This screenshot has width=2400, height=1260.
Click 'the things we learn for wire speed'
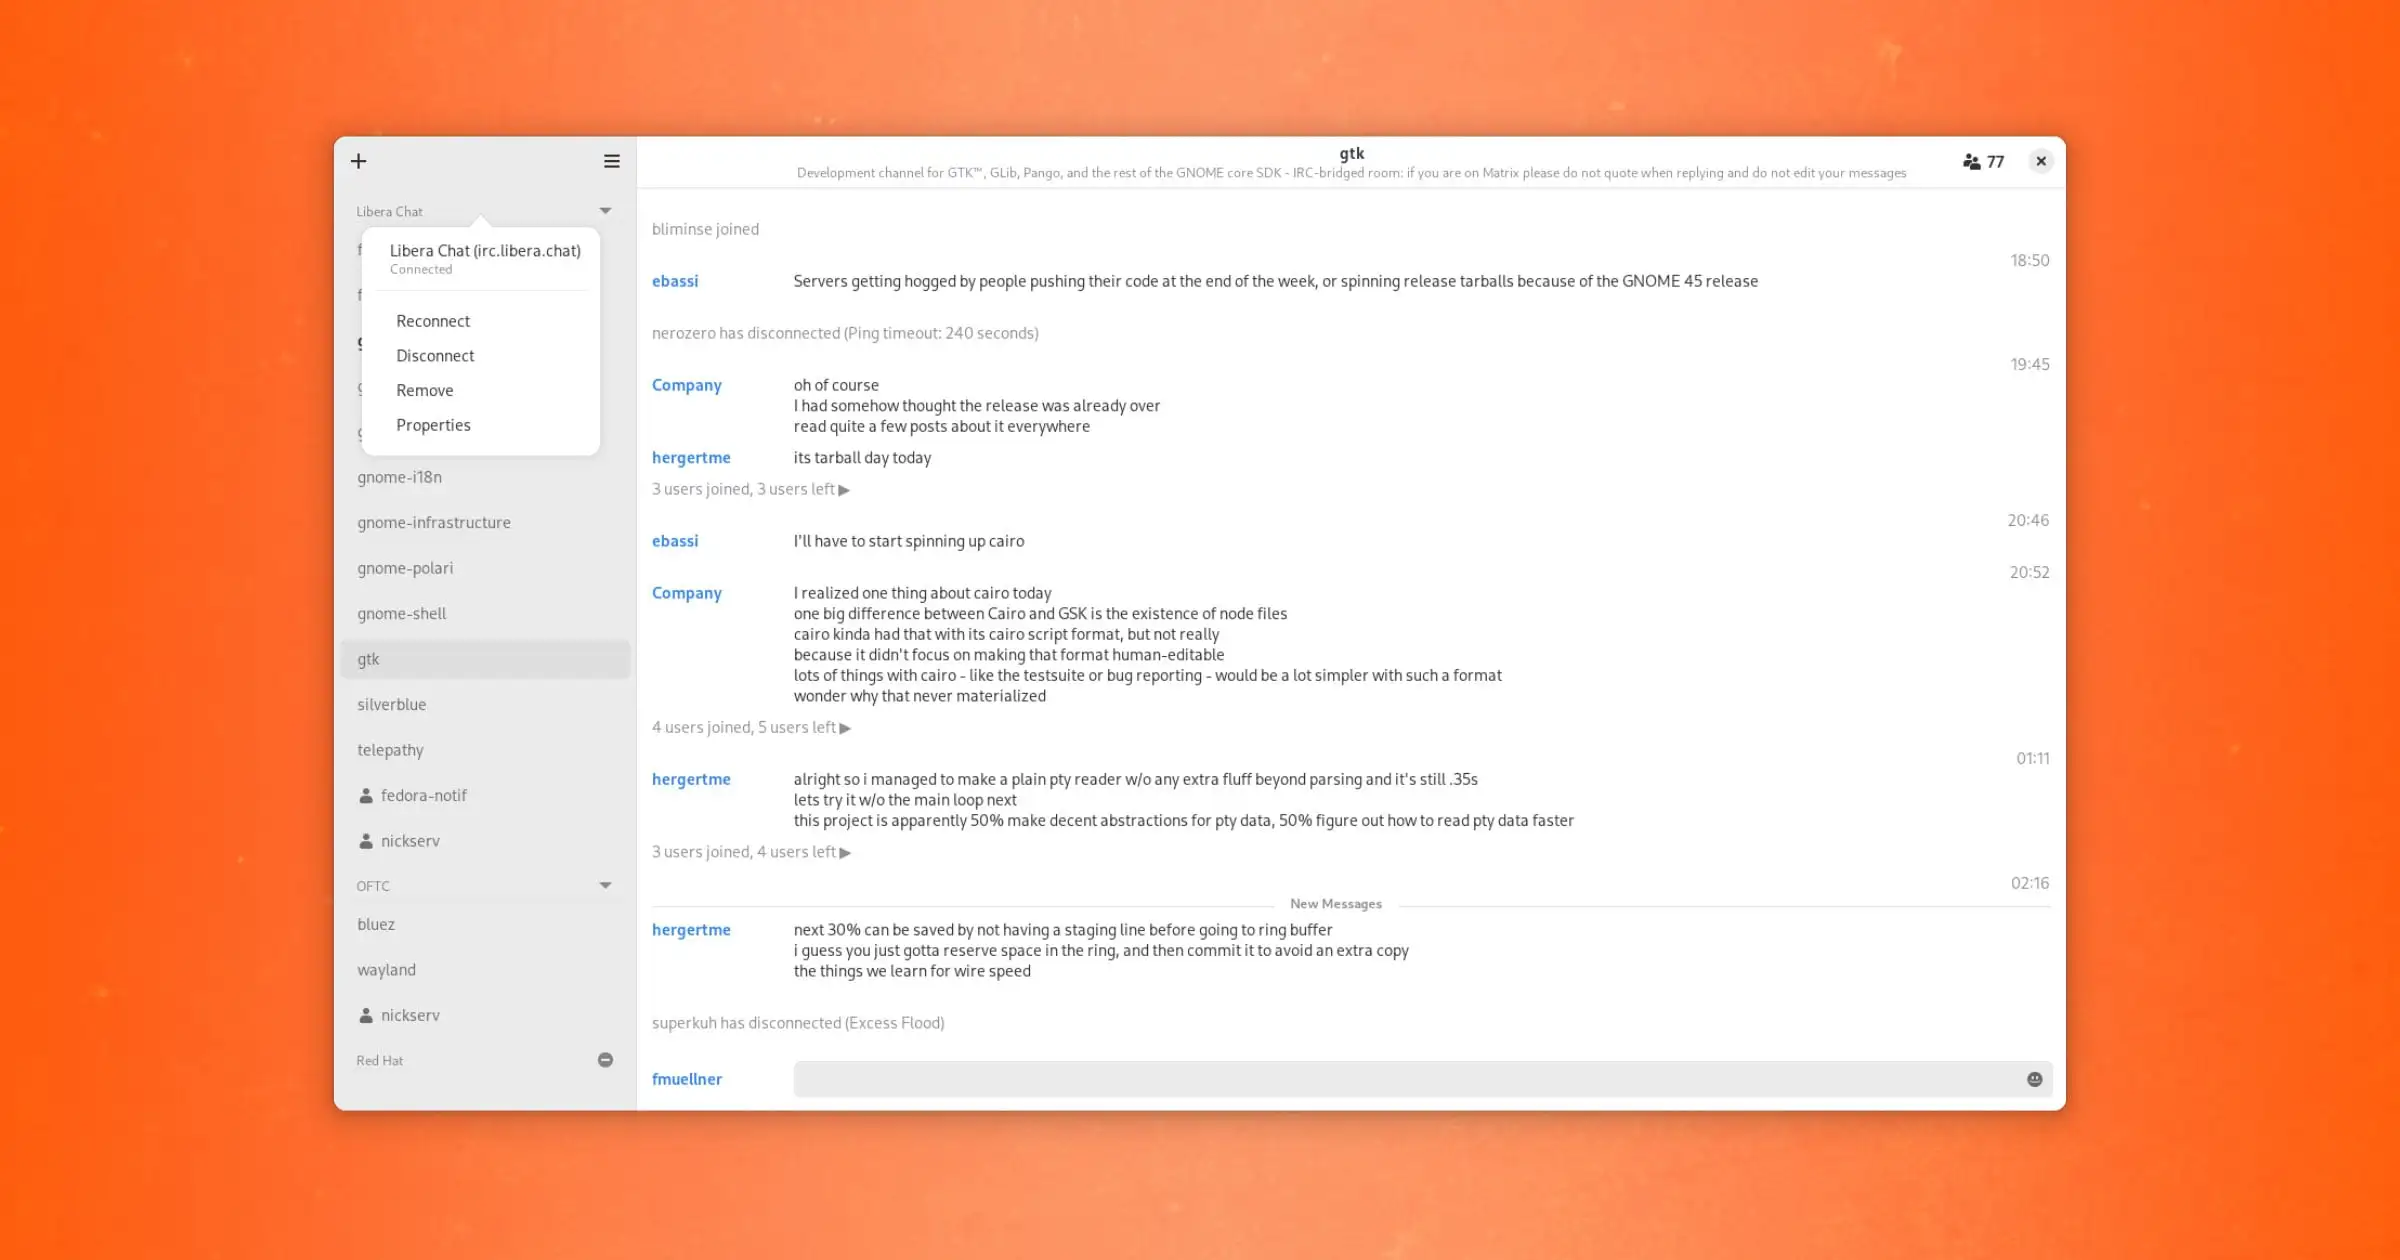912,971
